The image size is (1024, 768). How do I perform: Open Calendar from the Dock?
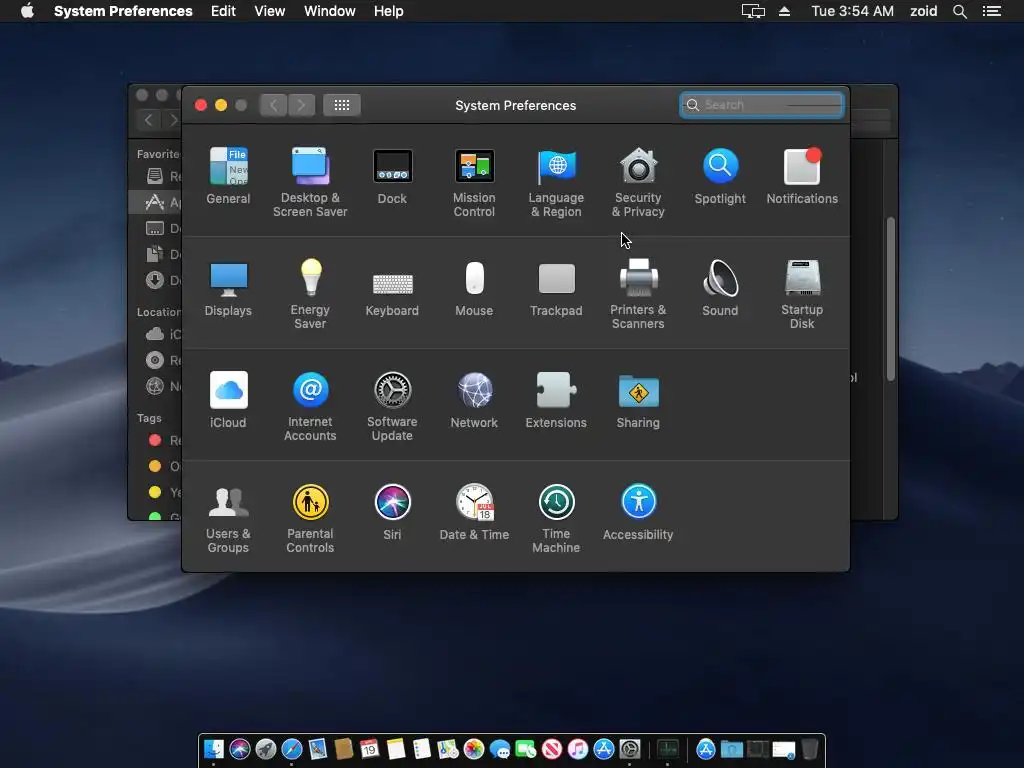370,749
